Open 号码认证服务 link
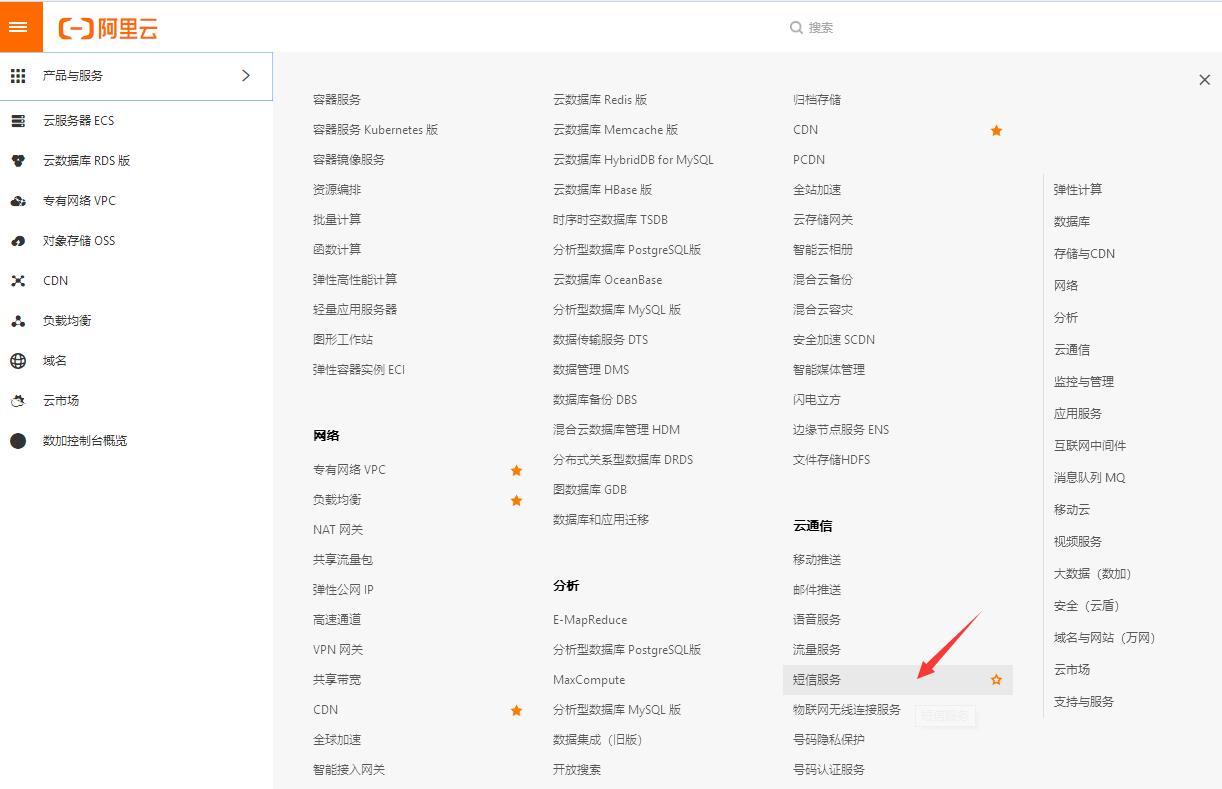Image resolution: width=1222 pixels, height=789 pixels. [829, 770]
